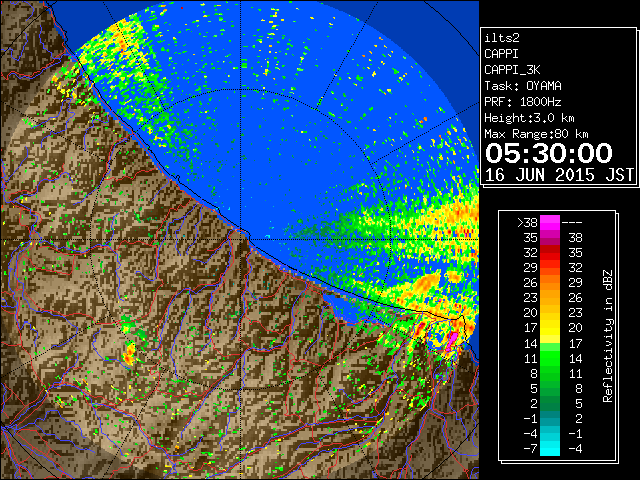
Task: Click the orange echo cluster over inland mountains
Action: 129,353
